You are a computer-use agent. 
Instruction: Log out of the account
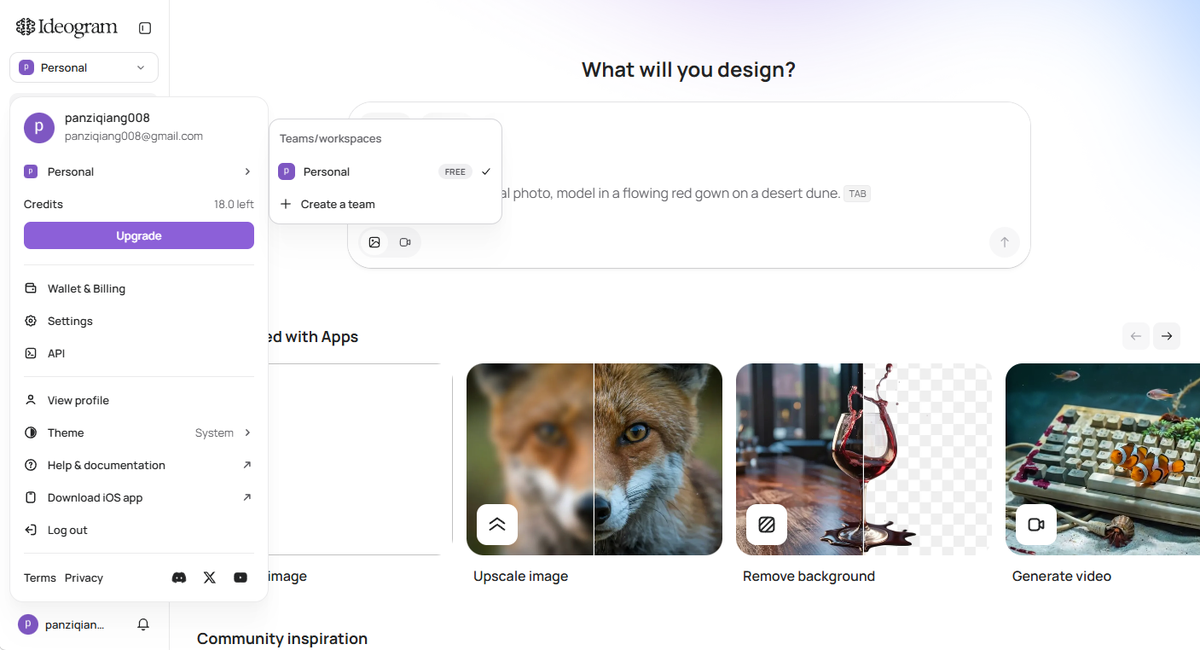pos(139,530)
